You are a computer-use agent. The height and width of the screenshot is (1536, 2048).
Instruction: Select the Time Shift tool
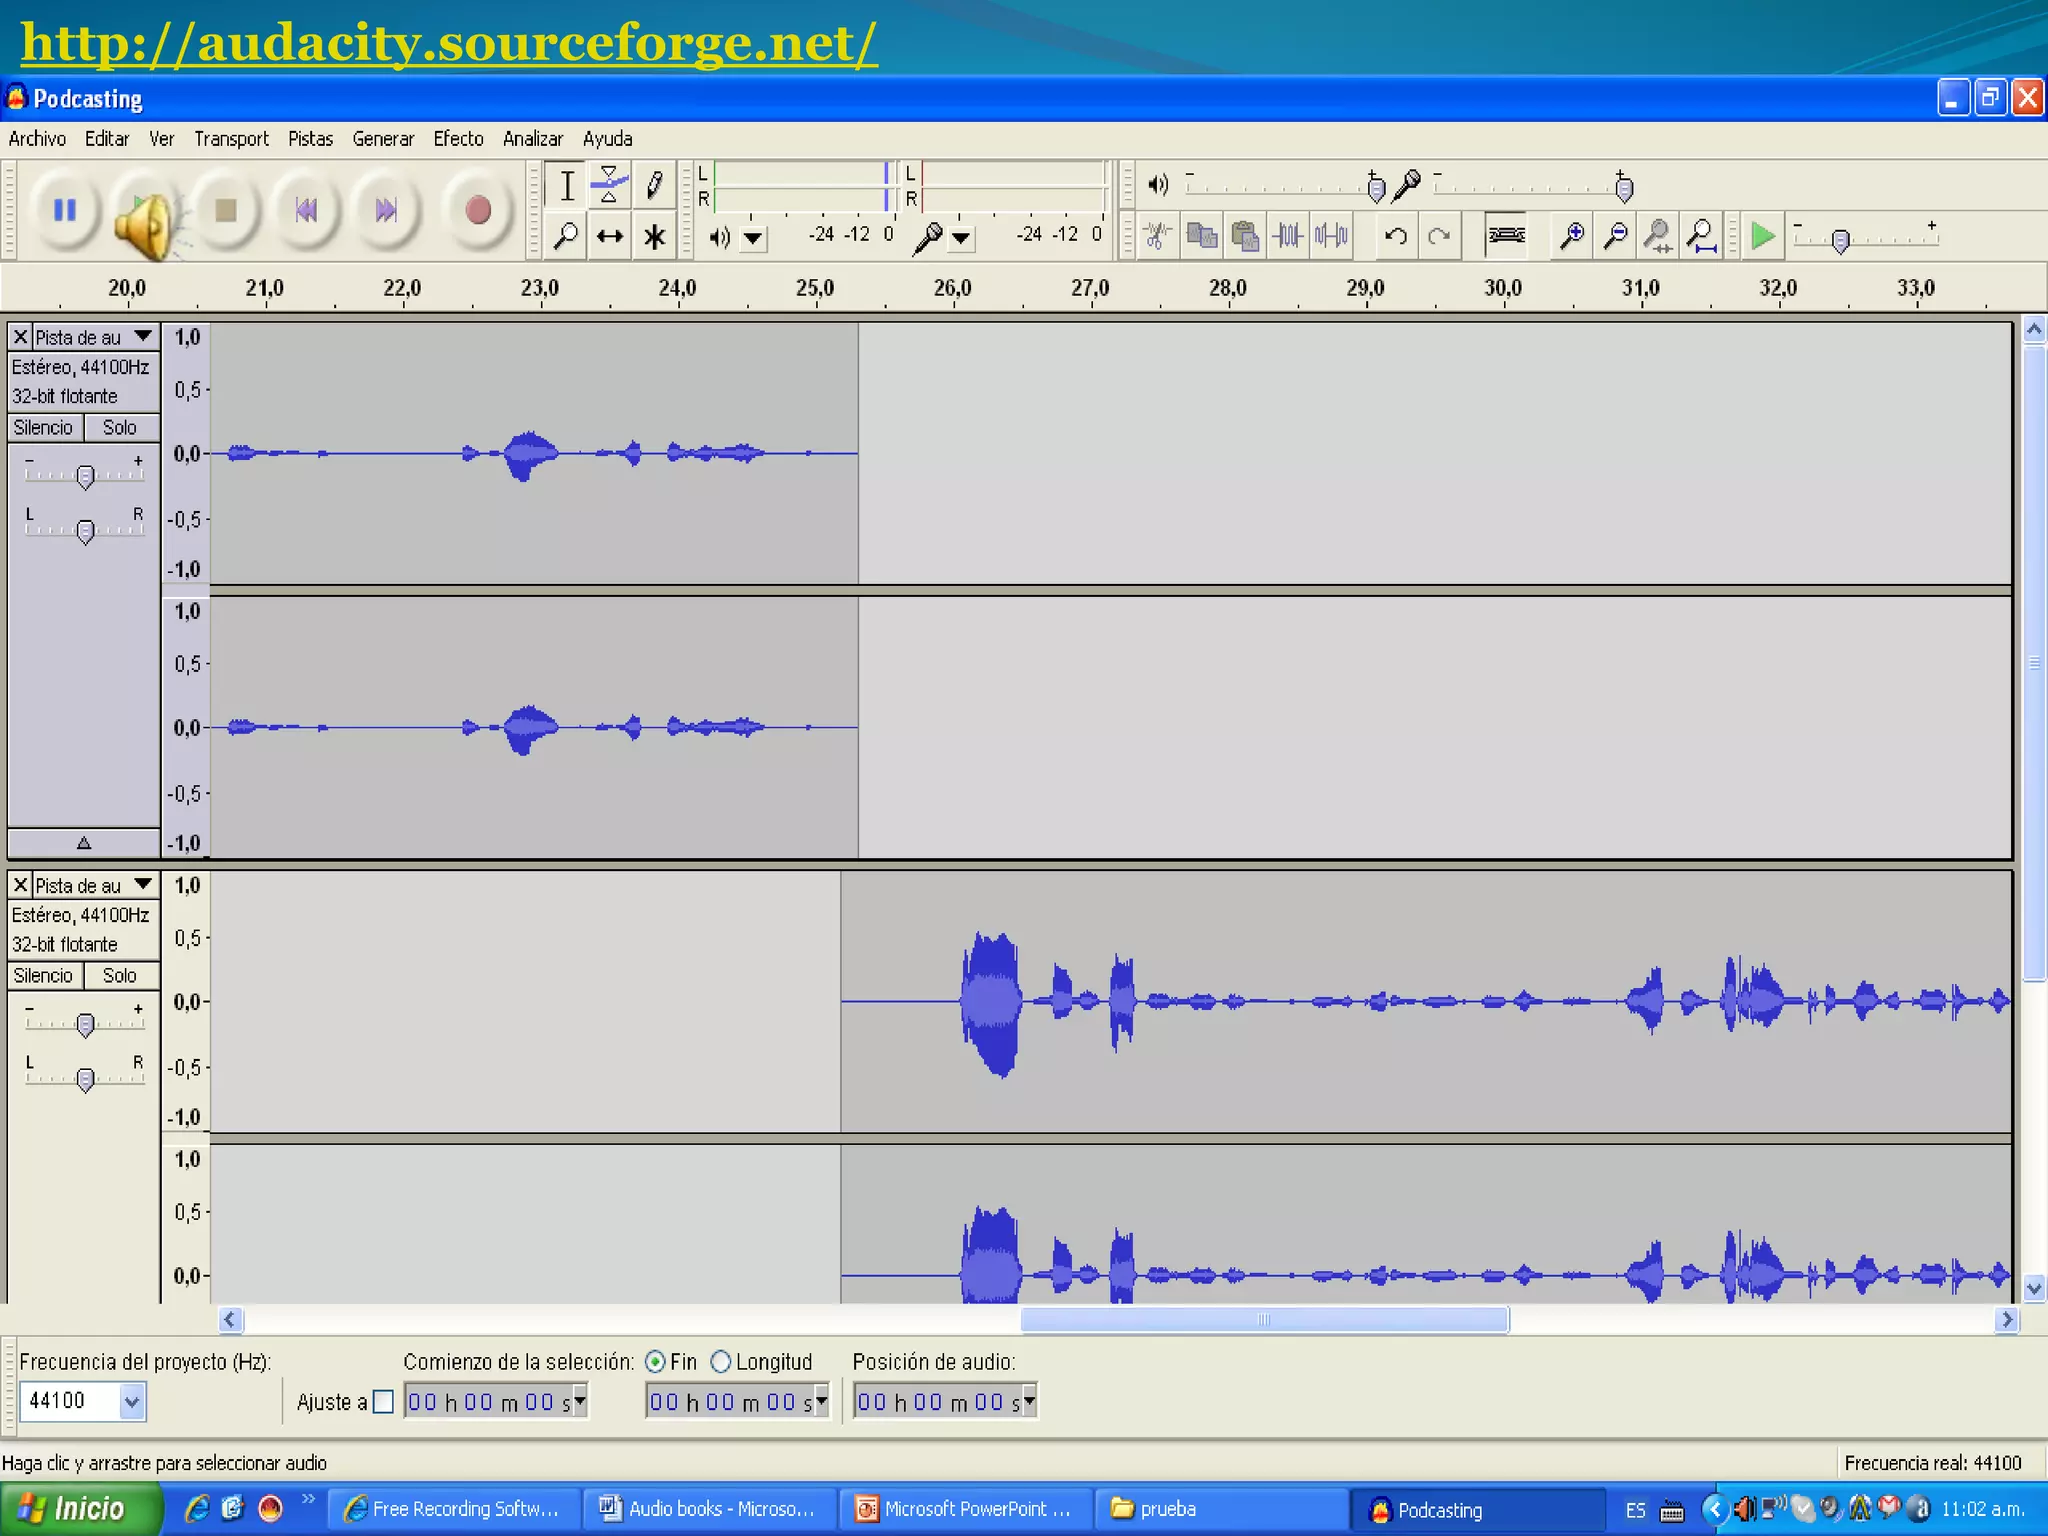click(x=609, y=237)
